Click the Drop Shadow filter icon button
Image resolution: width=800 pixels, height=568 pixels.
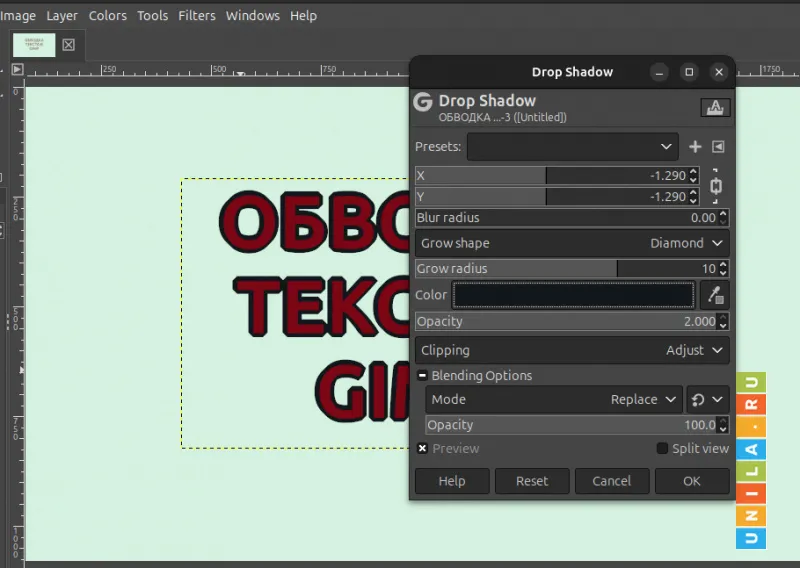point(715,107)
